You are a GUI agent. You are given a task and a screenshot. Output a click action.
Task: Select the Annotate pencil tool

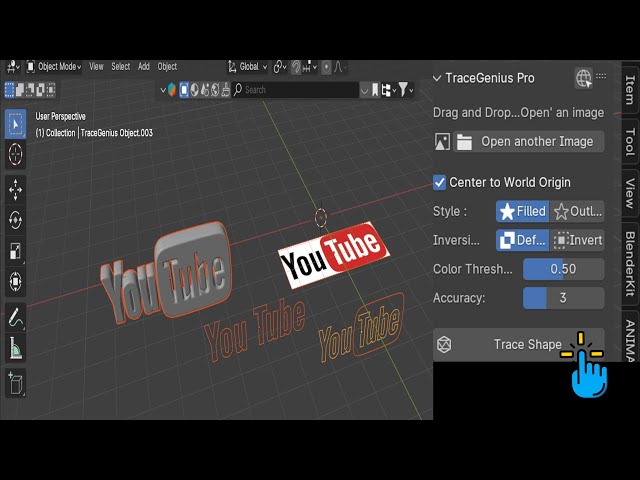(x=16, y=317)
